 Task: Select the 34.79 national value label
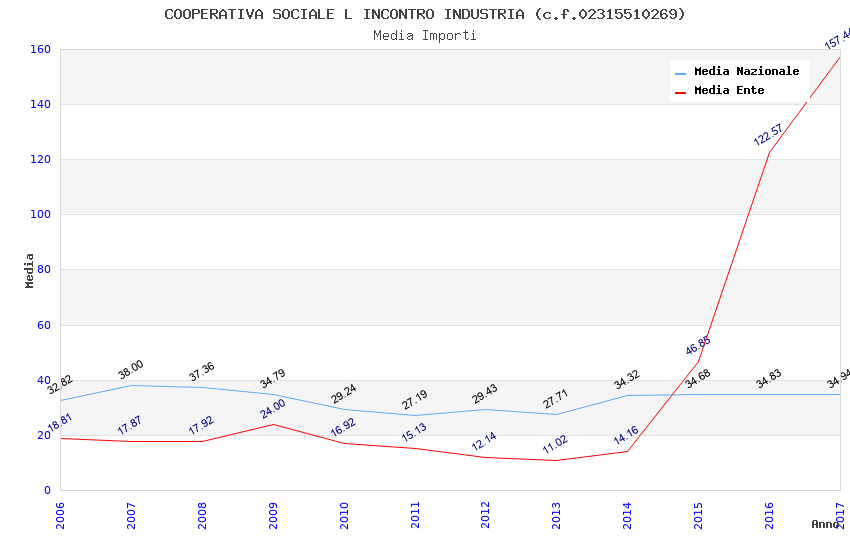[x=272, y=378]
